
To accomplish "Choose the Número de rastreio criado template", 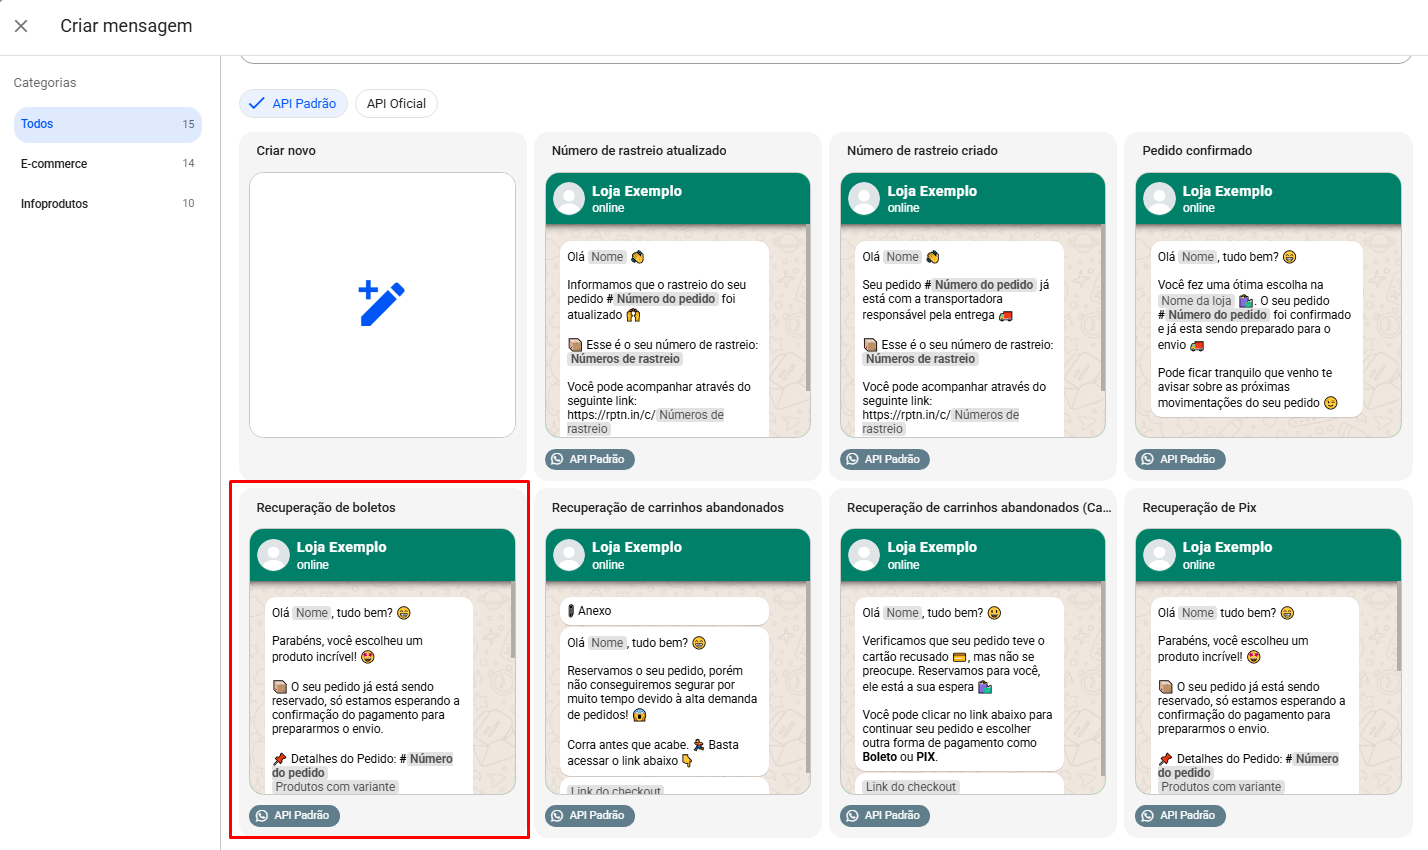I will pyautogui.click(x=973, y=305).
